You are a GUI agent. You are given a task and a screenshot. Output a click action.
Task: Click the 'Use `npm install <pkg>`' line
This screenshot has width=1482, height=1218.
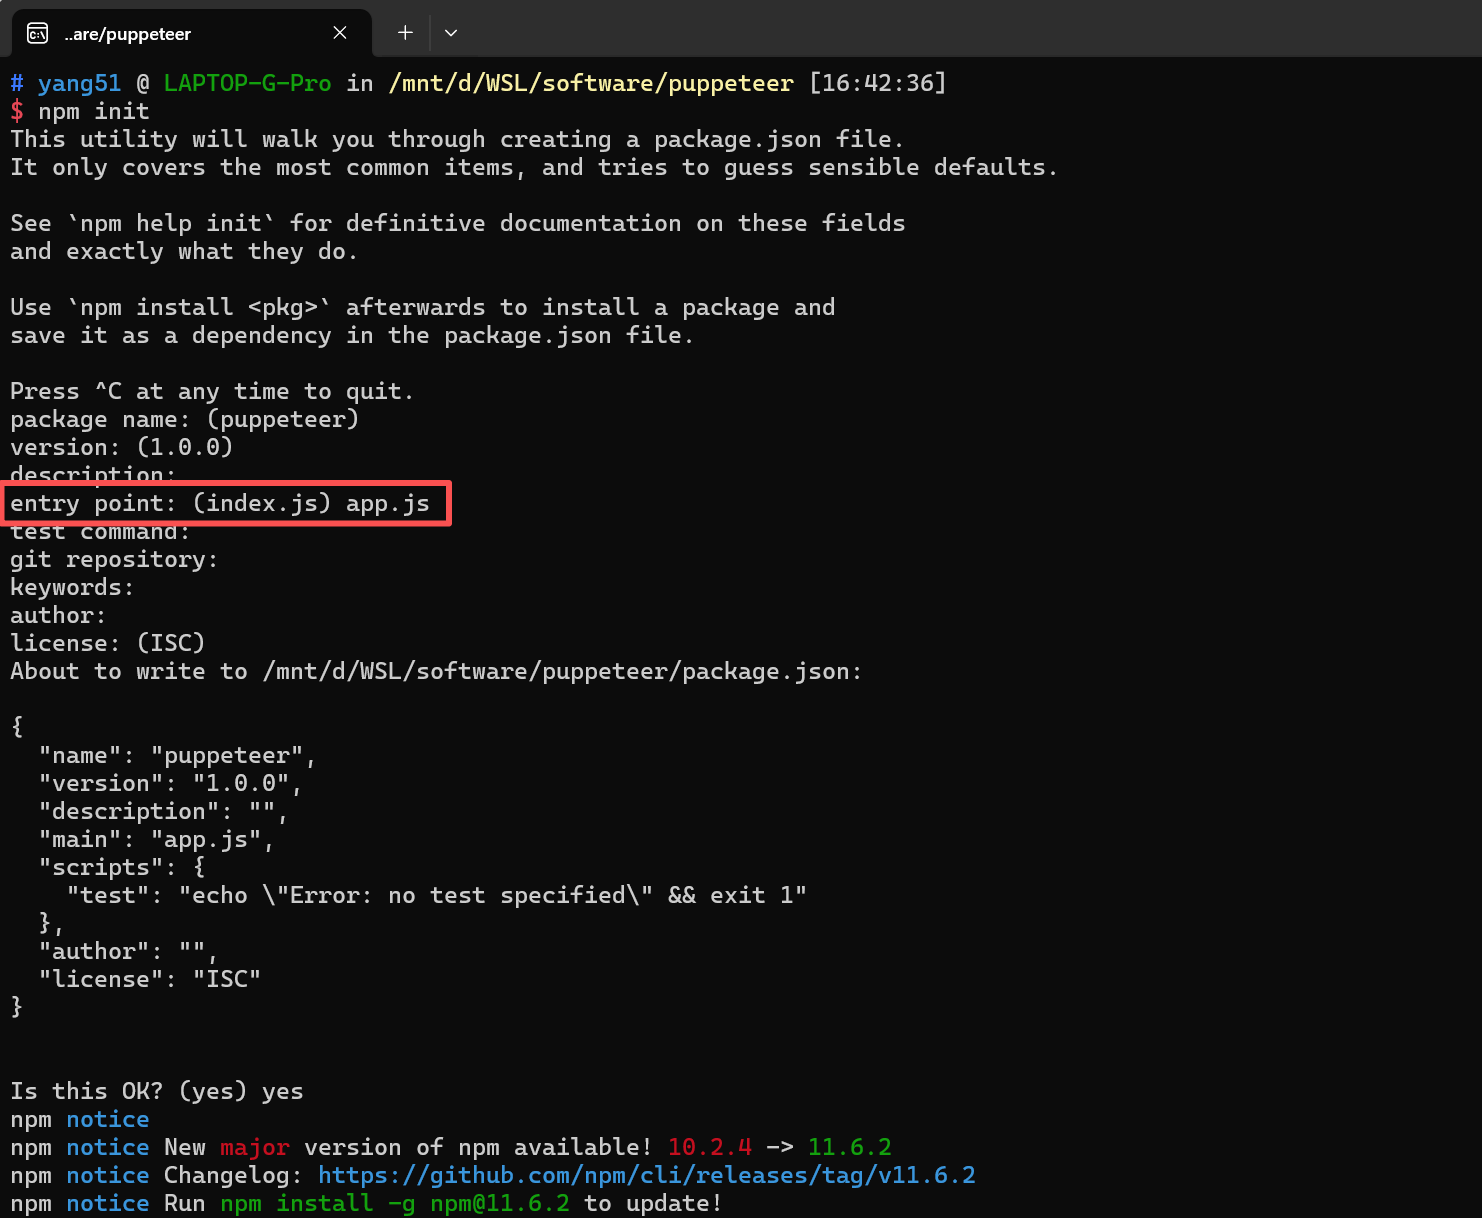pyautogui.click(x=423, y=307)
